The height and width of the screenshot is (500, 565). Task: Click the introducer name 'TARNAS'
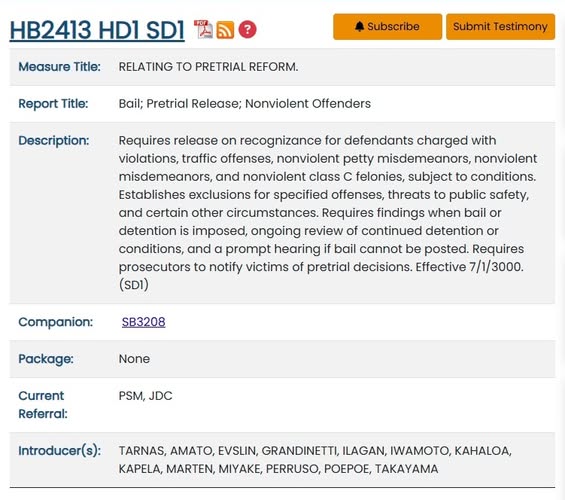pyautogui.click(x=142, y=451)
